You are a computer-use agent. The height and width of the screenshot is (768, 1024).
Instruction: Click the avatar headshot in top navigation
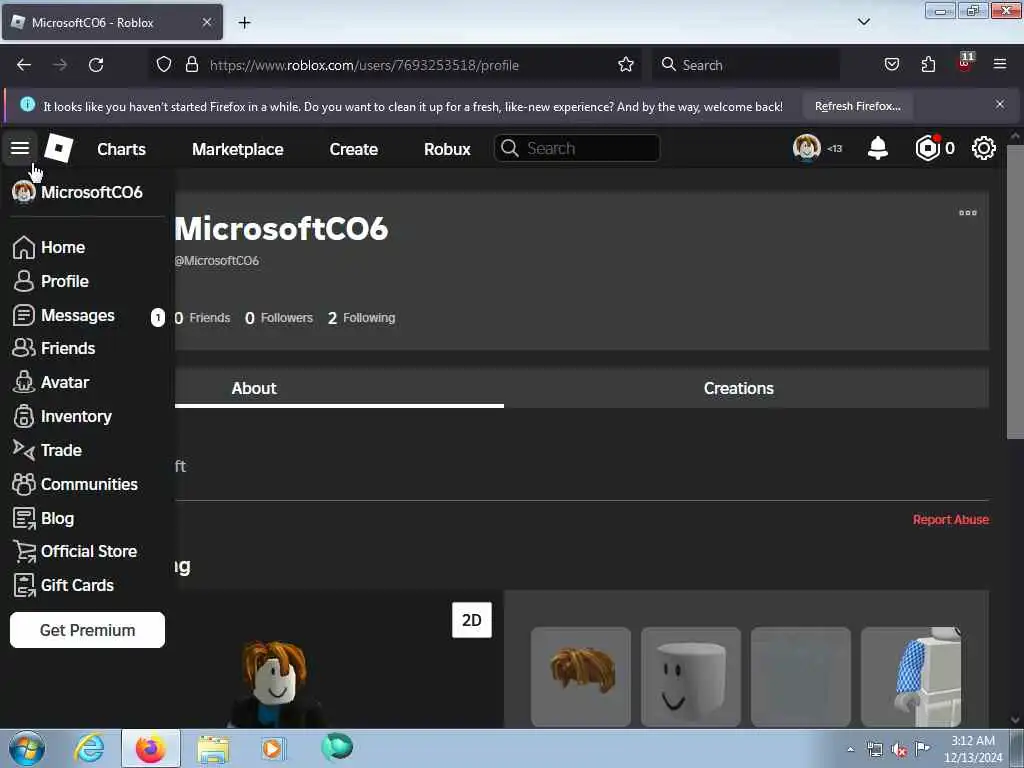pyautogui.click(x=807, y=148)
